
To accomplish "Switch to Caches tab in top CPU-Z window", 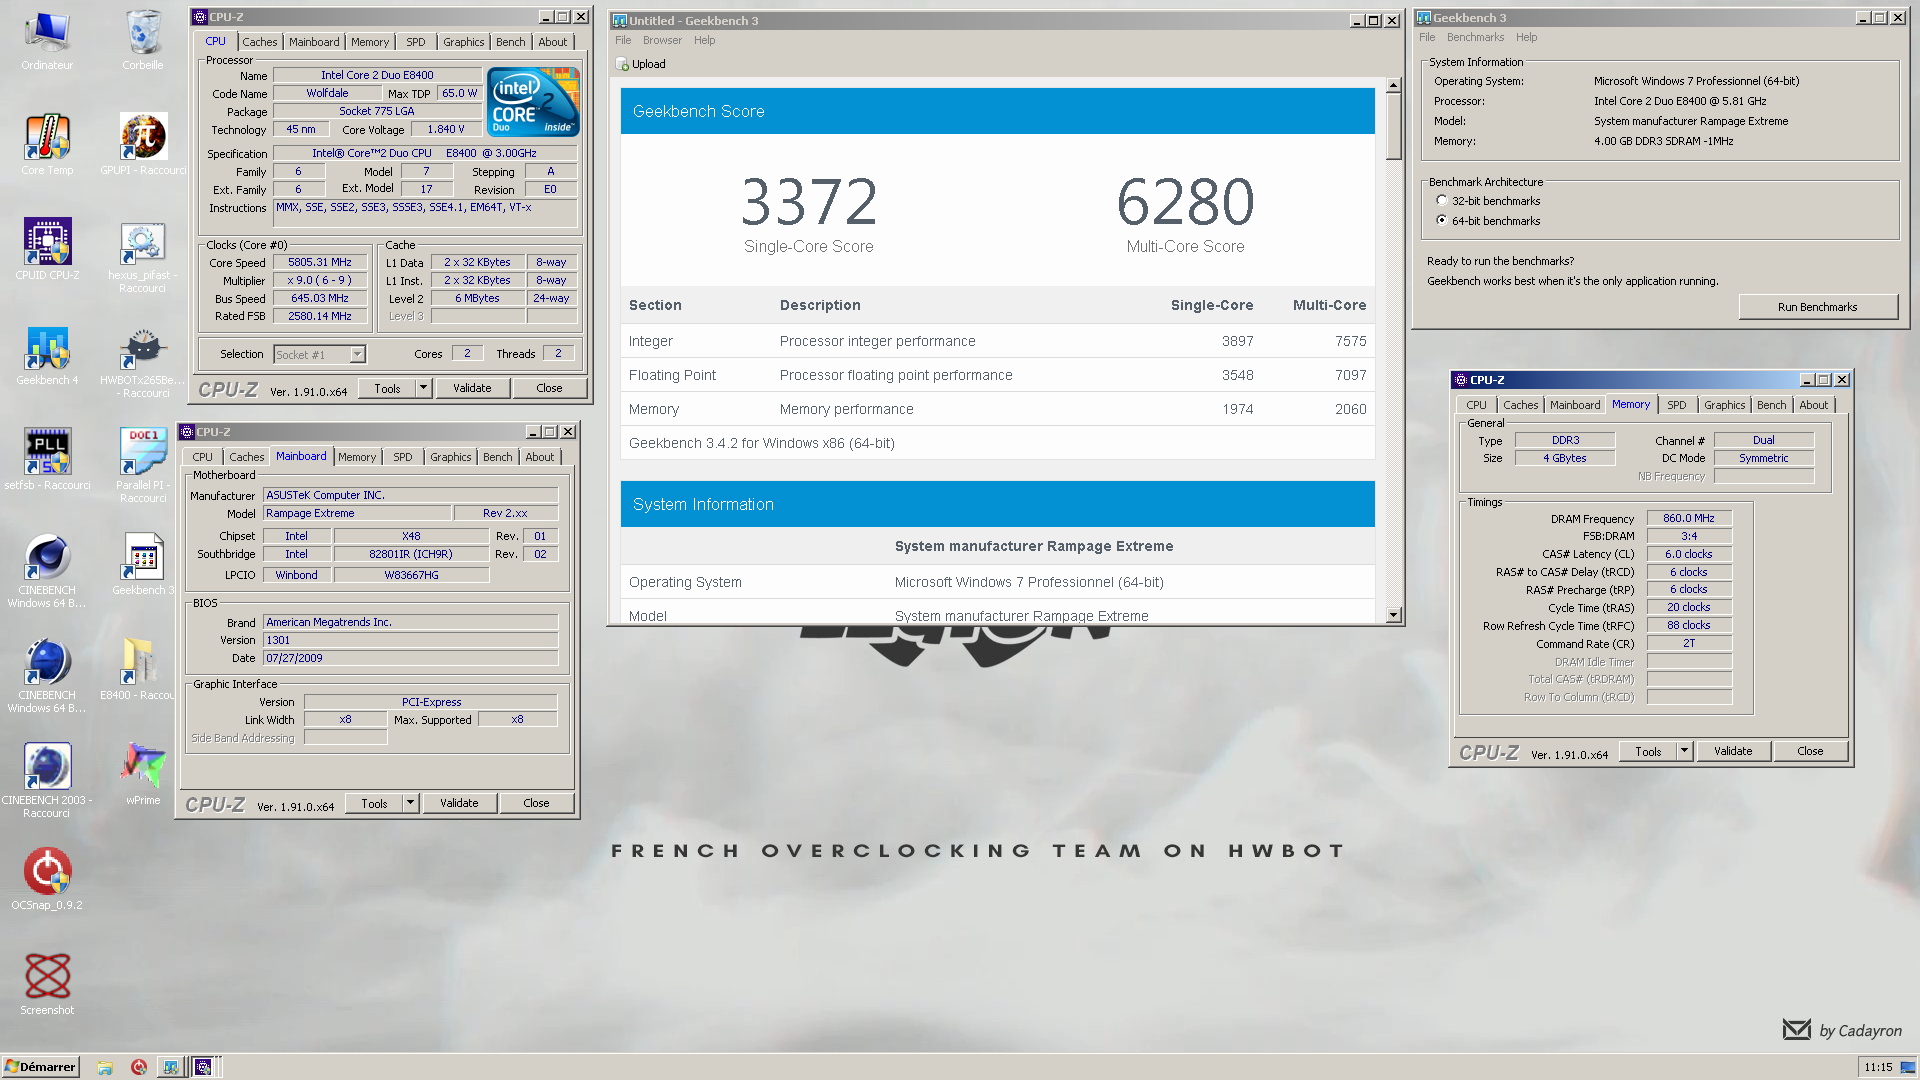I will click(259, 42).
